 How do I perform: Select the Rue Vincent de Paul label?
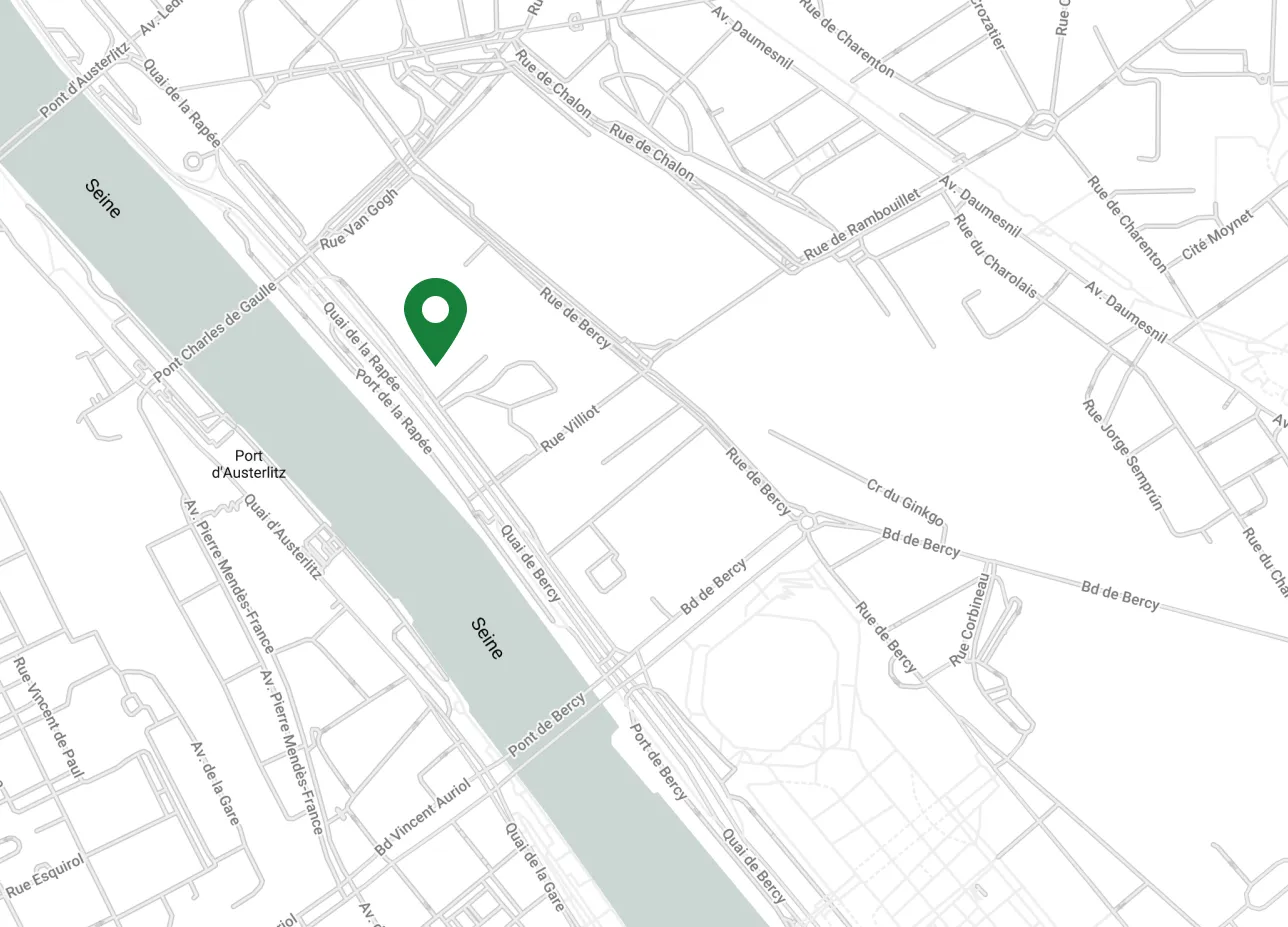[48, 716]
